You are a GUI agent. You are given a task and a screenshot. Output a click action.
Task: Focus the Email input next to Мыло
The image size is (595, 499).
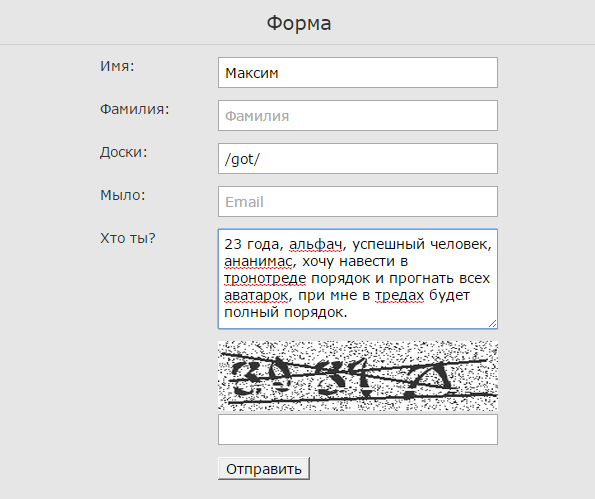tap(358, 201)
